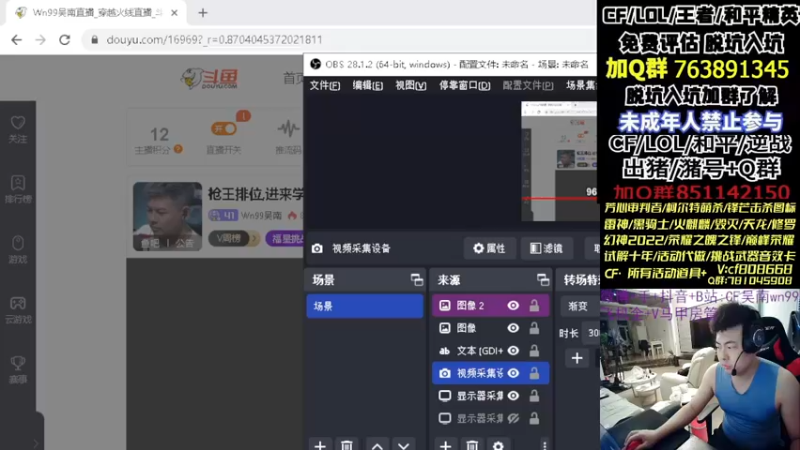Pop out the 场景 dock panel
The width and height of the screenshot is (800, 450).
(416, 280)
